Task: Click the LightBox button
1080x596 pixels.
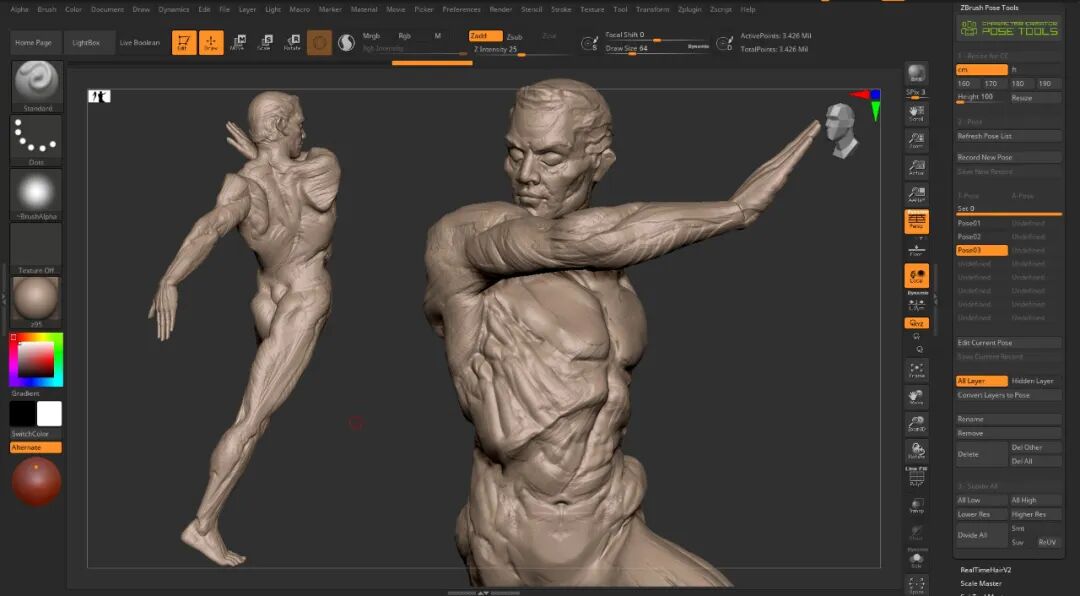Action: coord(86,43)
